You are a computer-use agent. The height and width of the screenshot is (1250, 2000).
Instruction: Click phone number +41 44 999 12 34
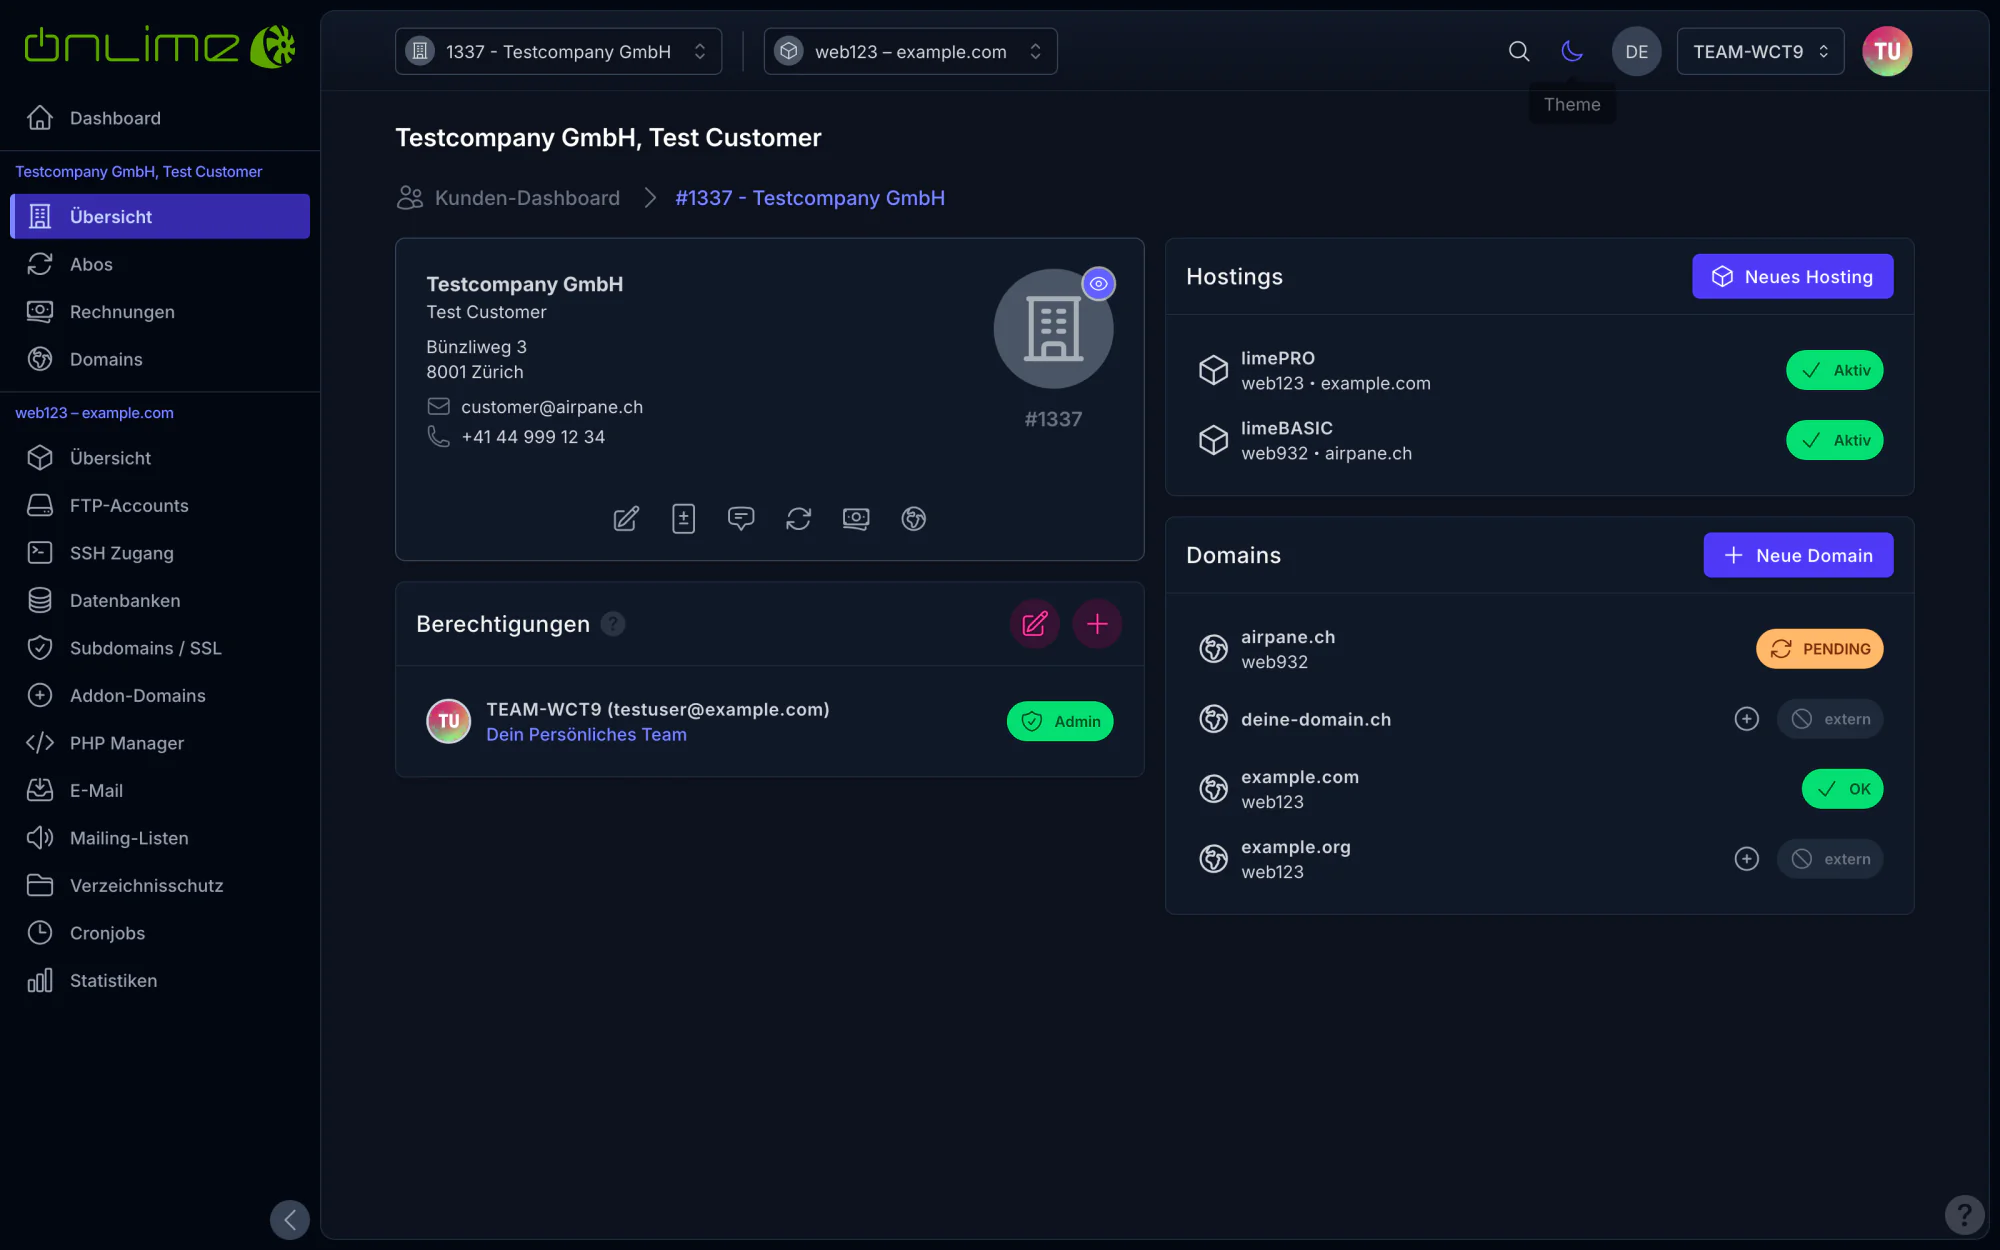coord(533,437)
